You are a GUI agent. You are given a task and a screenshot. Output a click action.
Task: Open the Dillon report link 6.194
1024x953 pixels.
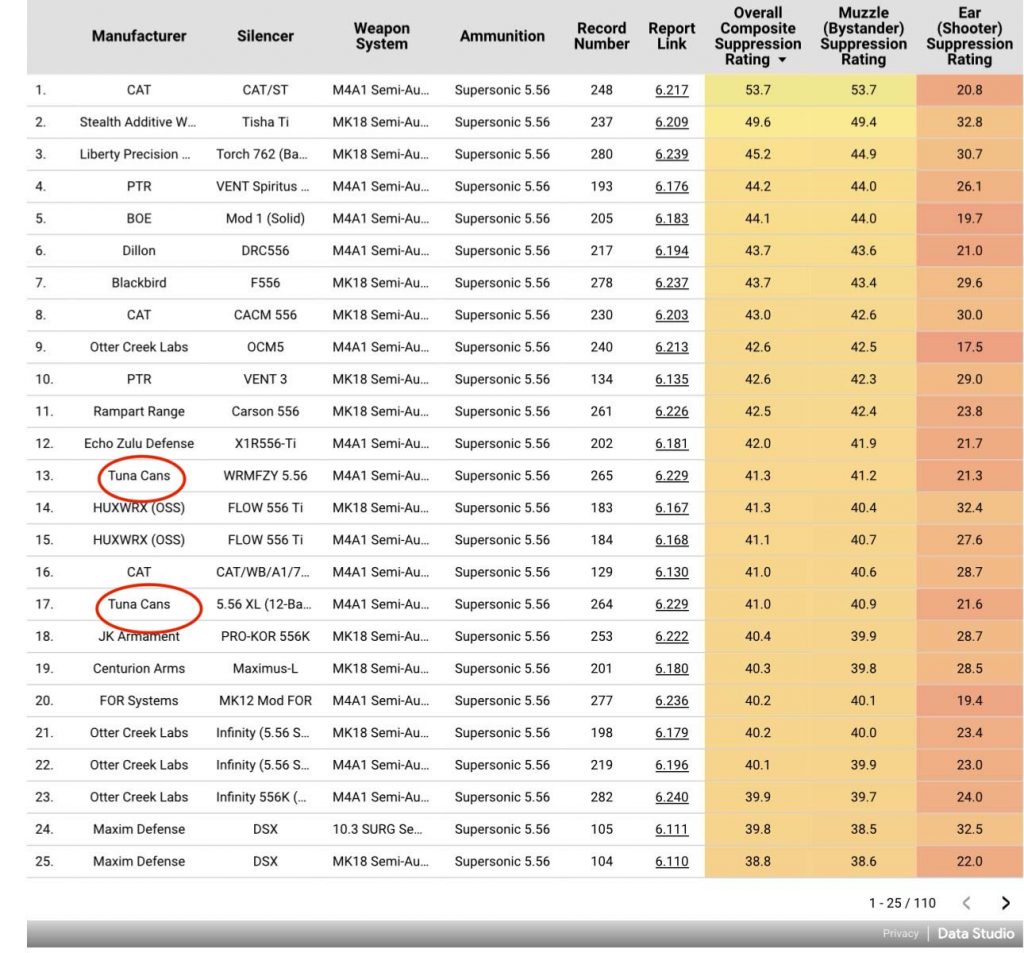click(x=671, y=250)
